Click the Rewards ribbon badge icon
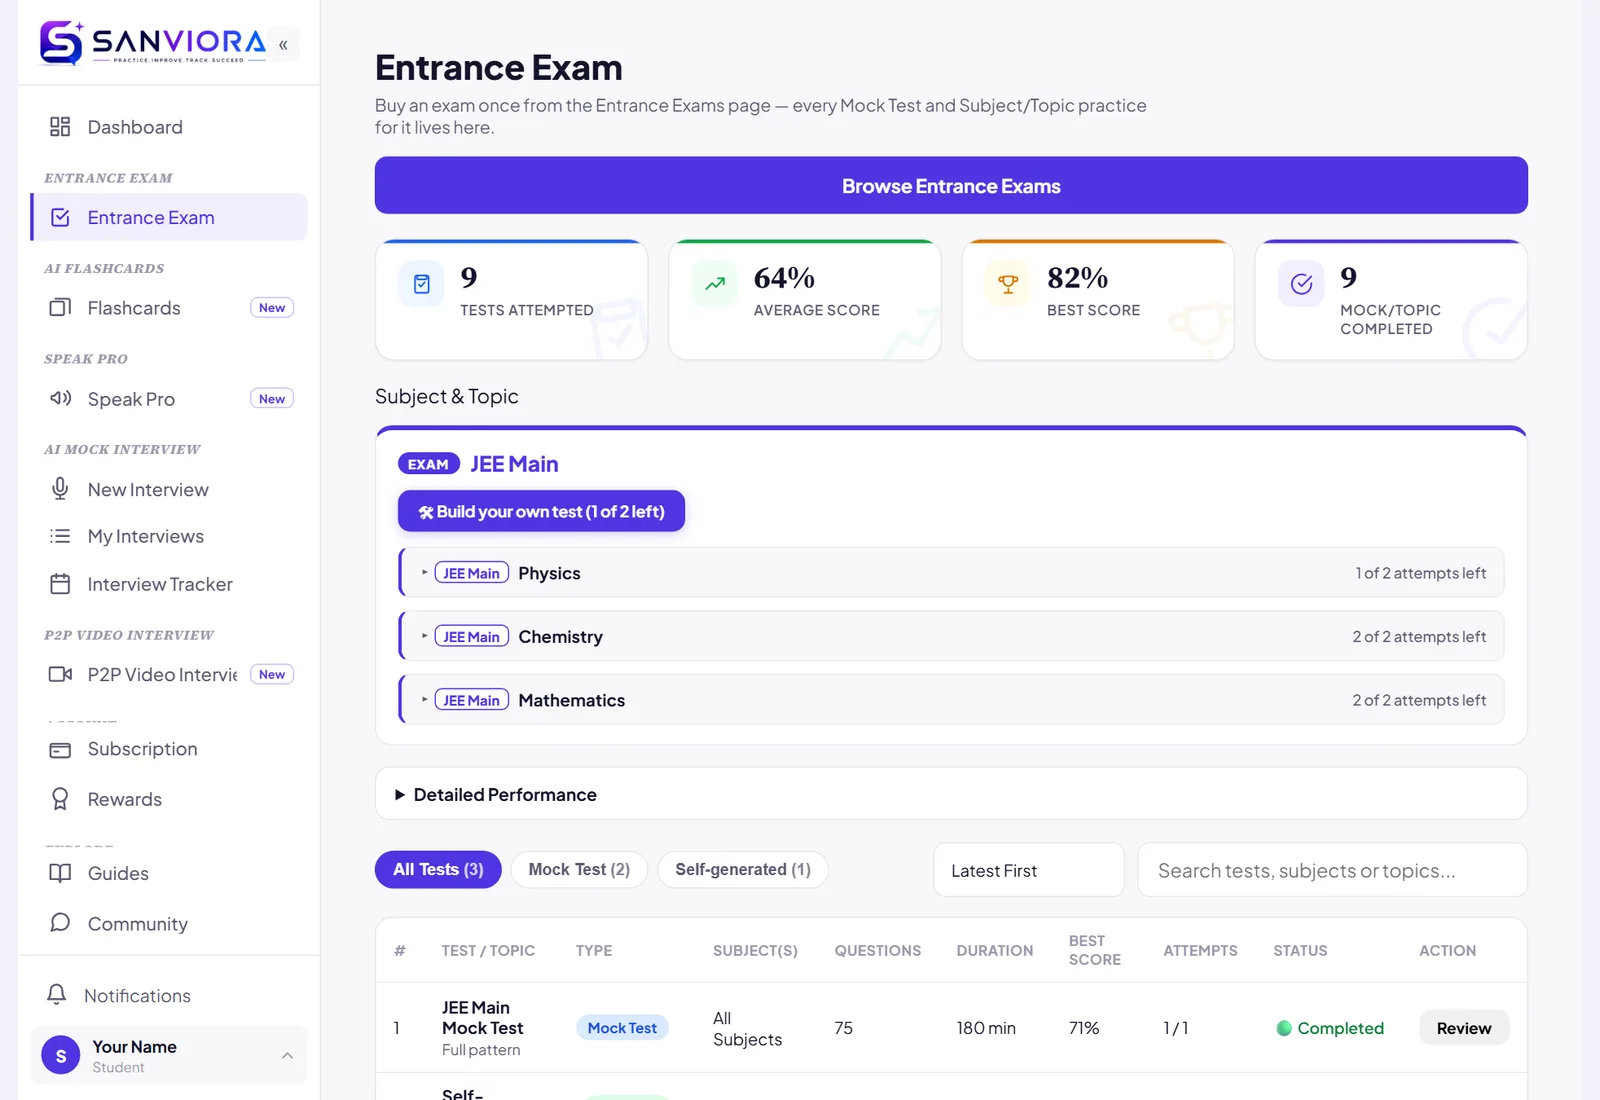The image size is (1600, 1100). coord(60,799)
